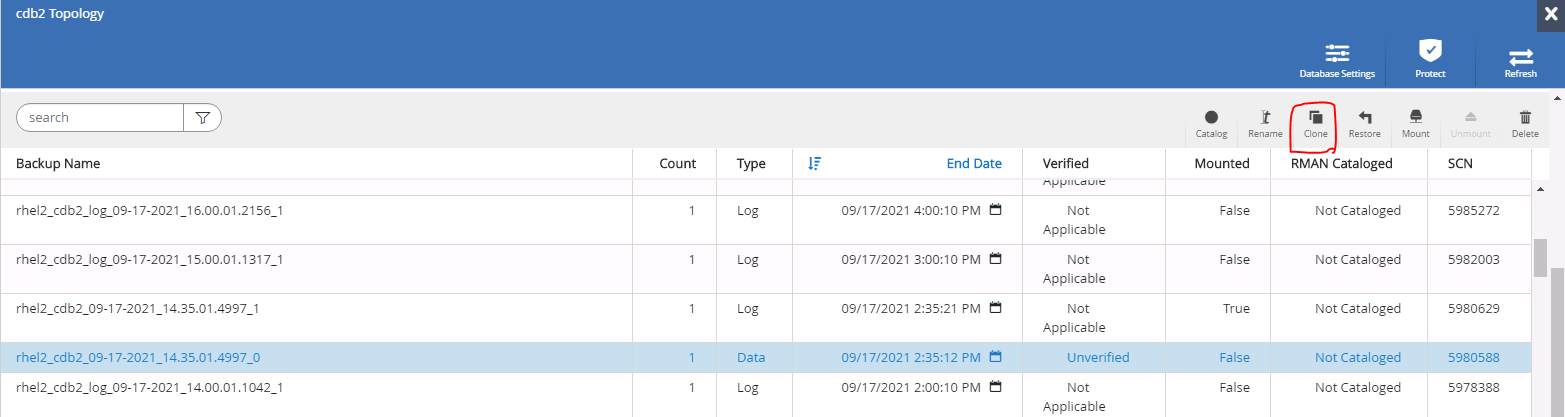Open calendar for 3:00:10 PM backup
Viewport: 1565px width, 417px height.
point(995,259)
